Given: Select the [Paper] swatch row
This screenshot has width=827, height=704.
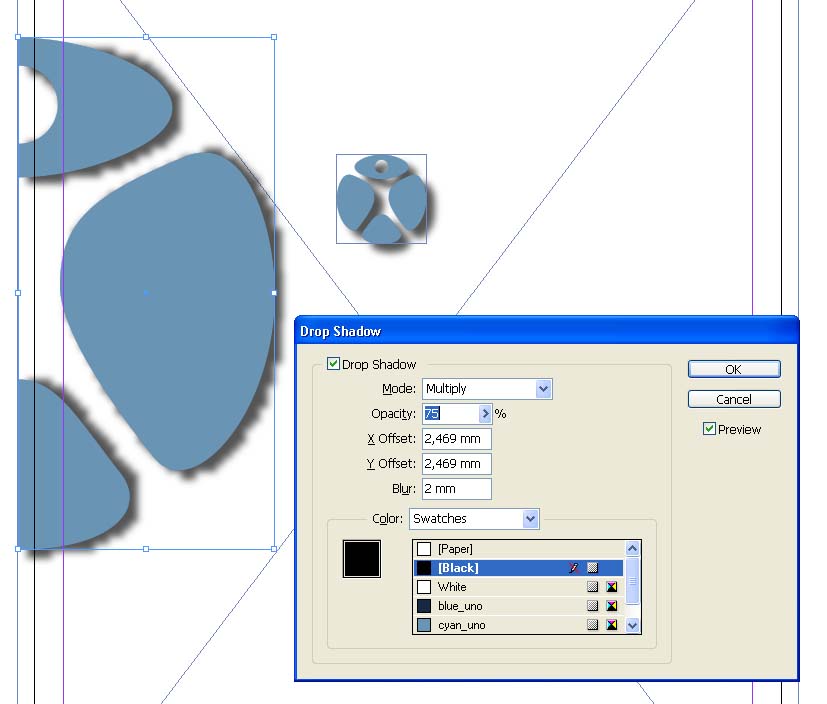Looking at the screenshot, I should [x=518, y=549].
